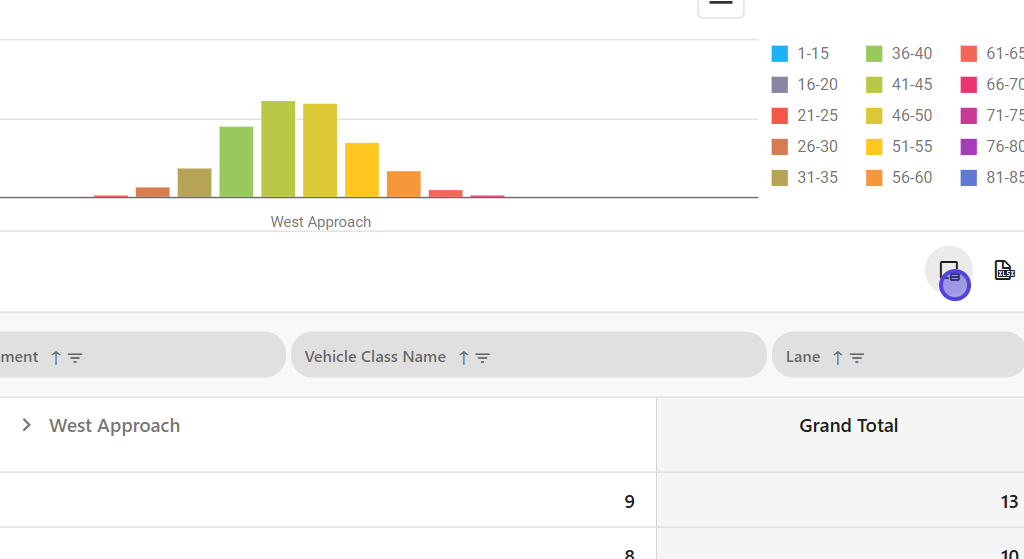Open the chart hamburger menu
This screenshot has height=559, width=1024.
pyautogui.click(x=720, y=5)
